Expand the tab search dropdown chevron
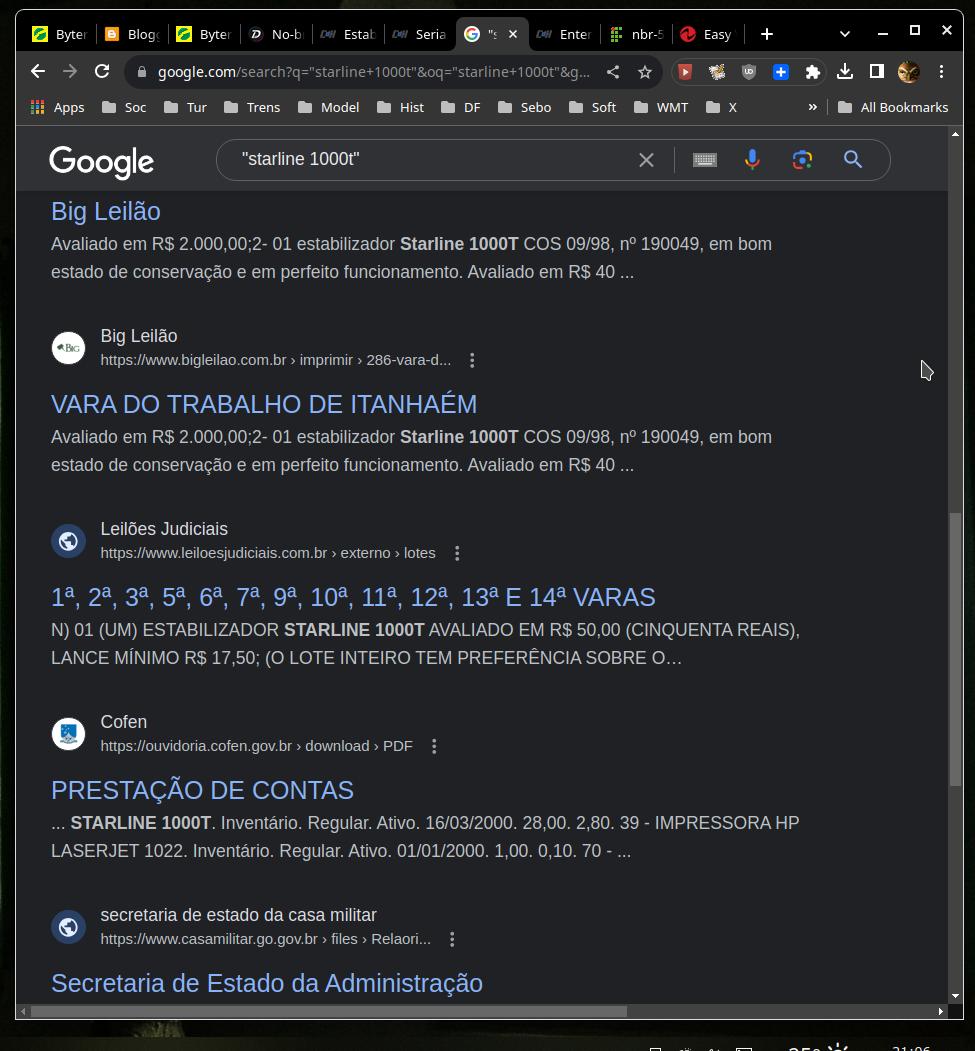The width and height of the screenshot is (975, 1051). pyautogui.click(x=844, y=34)
